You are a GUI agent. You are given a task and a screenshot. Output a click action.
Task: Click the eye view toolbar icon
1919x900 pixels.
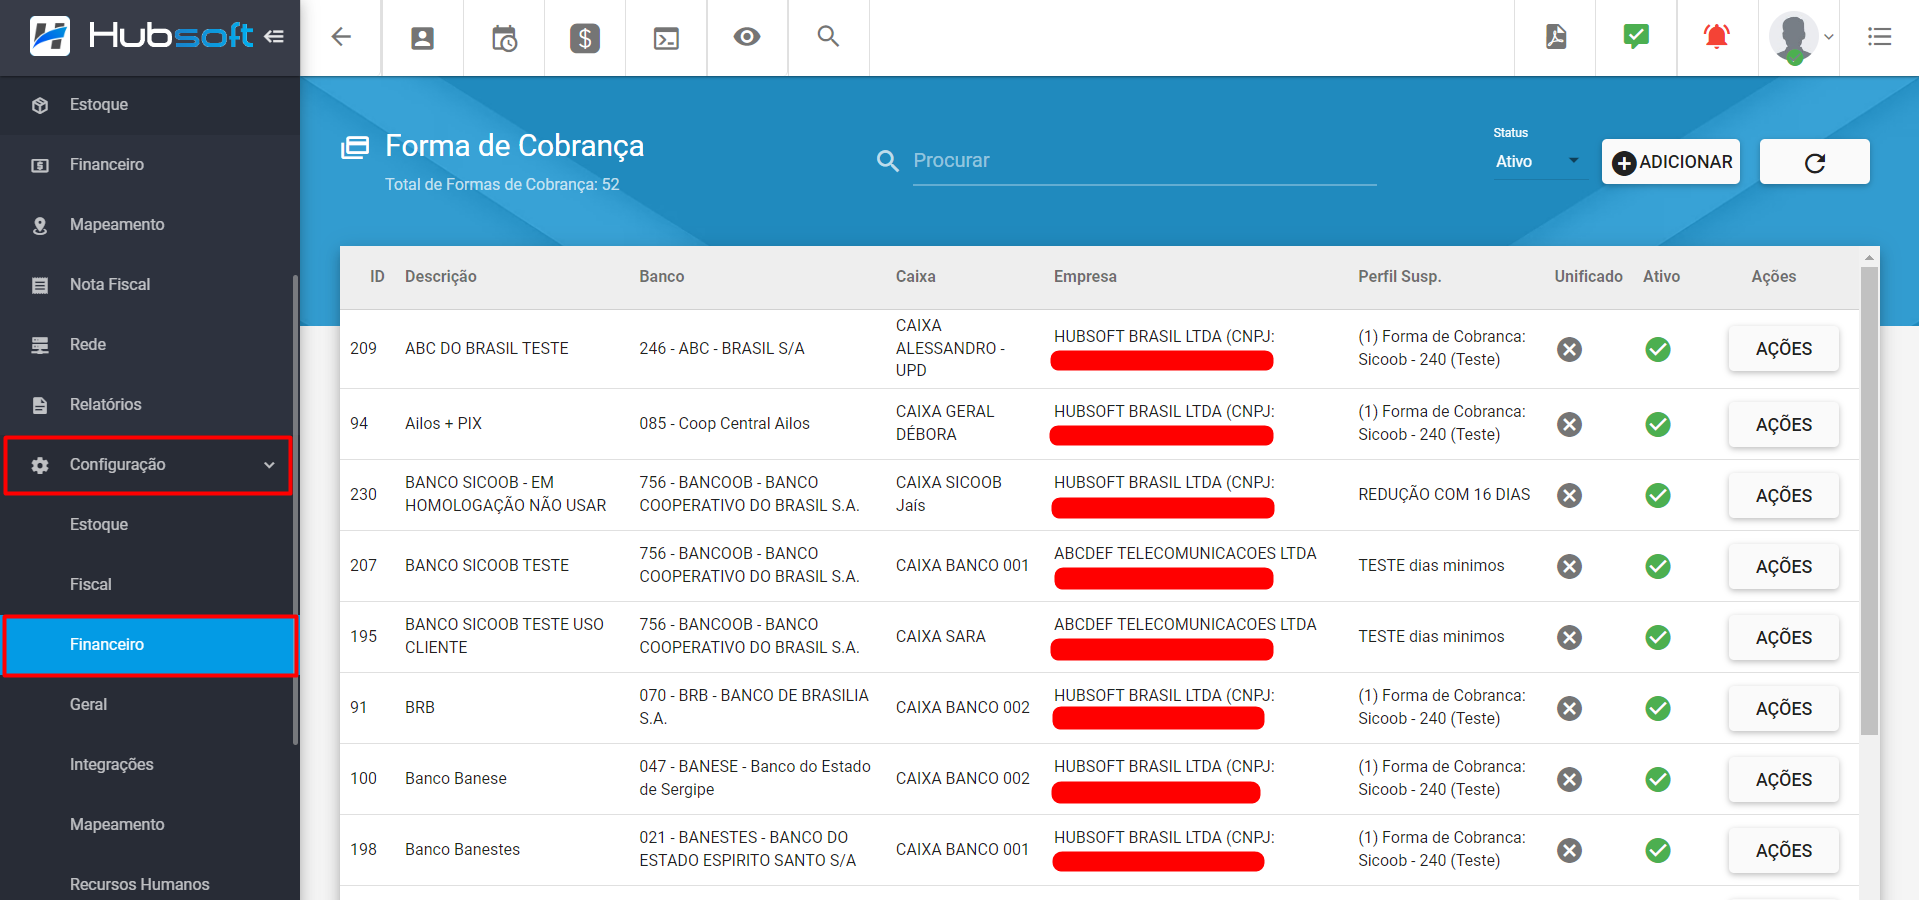[x=747, y=37]
